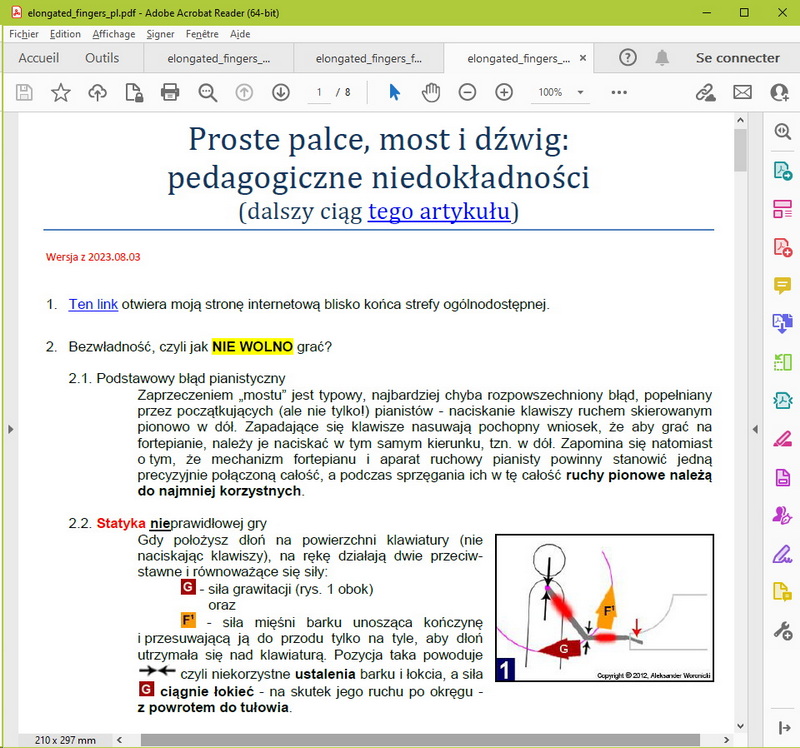Image resolution: width=800 pixels, height=748 pixels.
Task: Click the Zoom out minus icon
Action: tap(467, 92)
